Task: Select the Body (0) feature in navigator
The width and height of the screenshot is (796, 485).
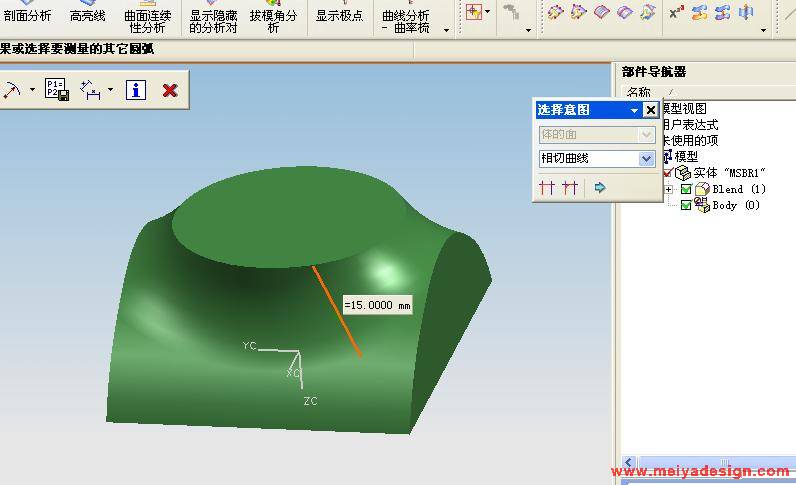Action: tap(736, 206)
